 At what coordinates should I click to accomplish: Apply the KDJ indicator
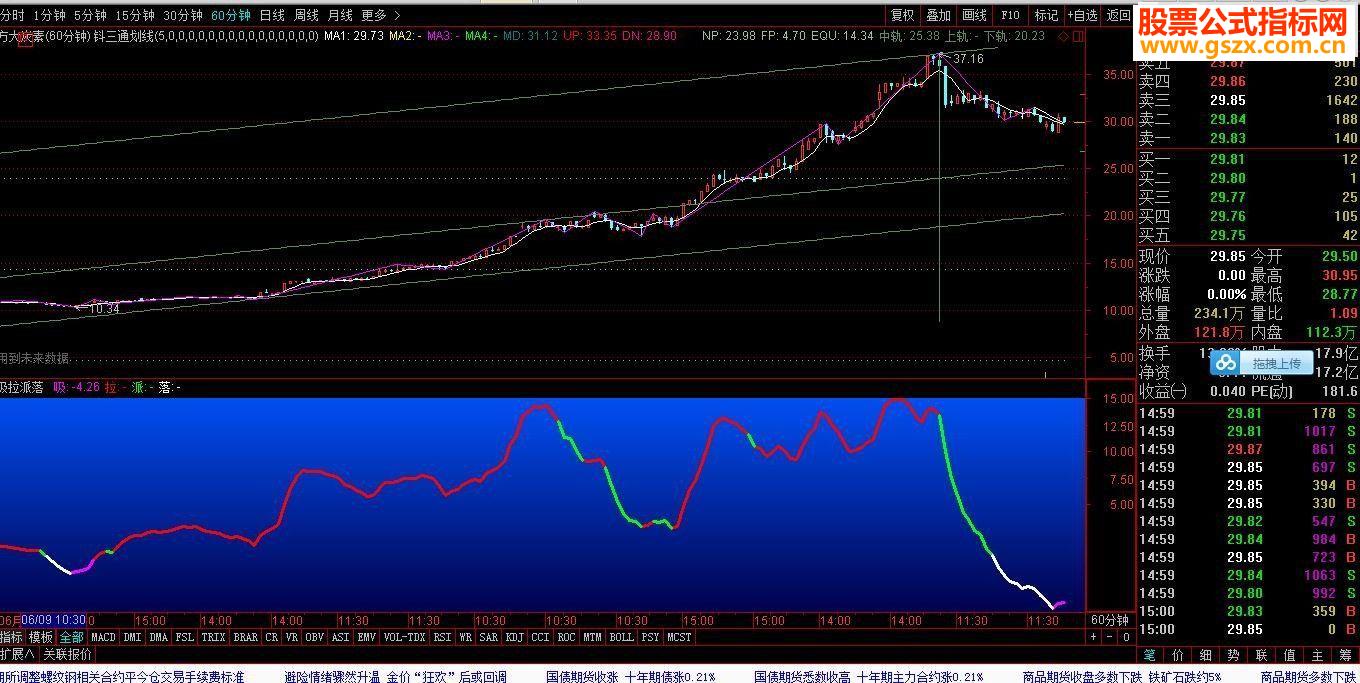coord(515,637)
